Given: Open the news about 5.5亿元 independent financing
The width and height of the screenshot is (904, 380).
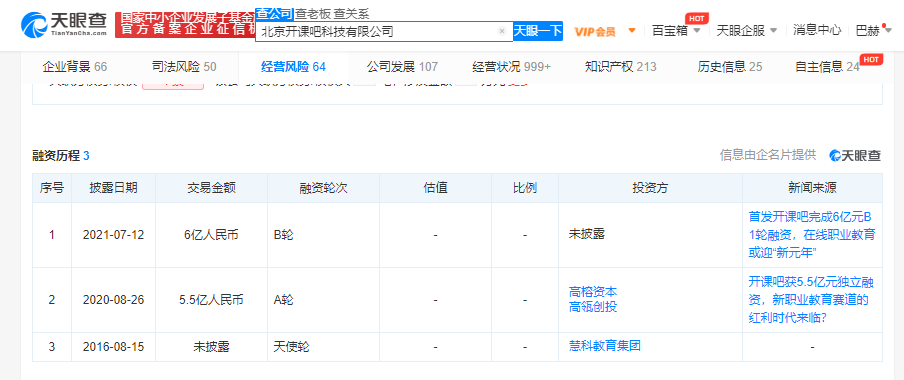Looking at the screenshot, I should (x=812, y=300).
